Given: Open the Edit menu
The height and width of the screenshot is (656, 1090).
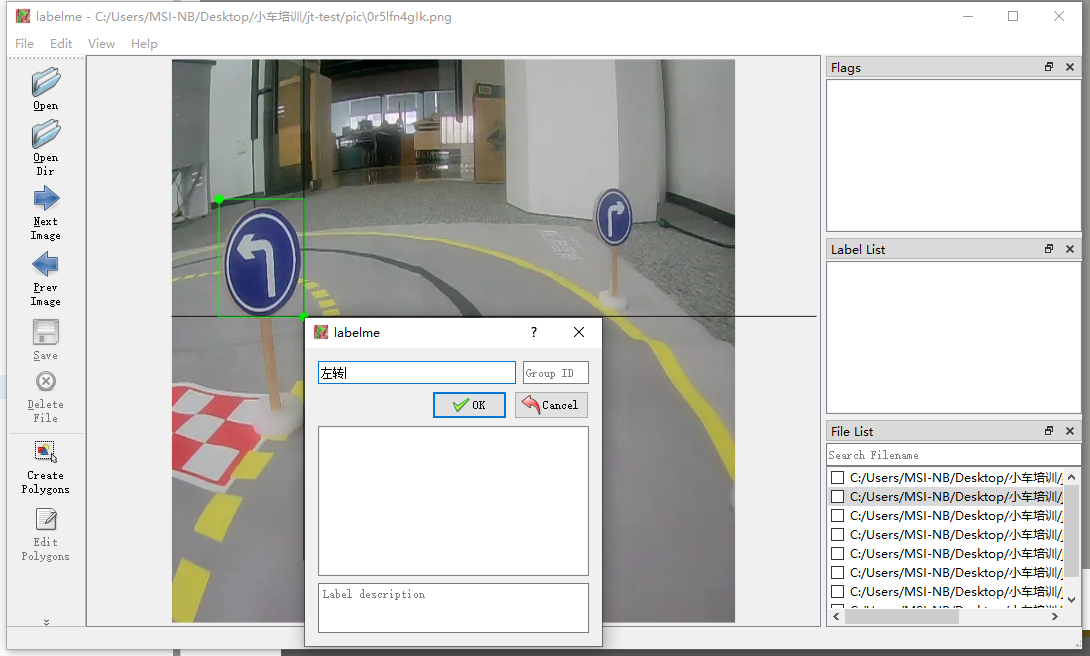Looking at the screenshot, I should coord(61,44).
